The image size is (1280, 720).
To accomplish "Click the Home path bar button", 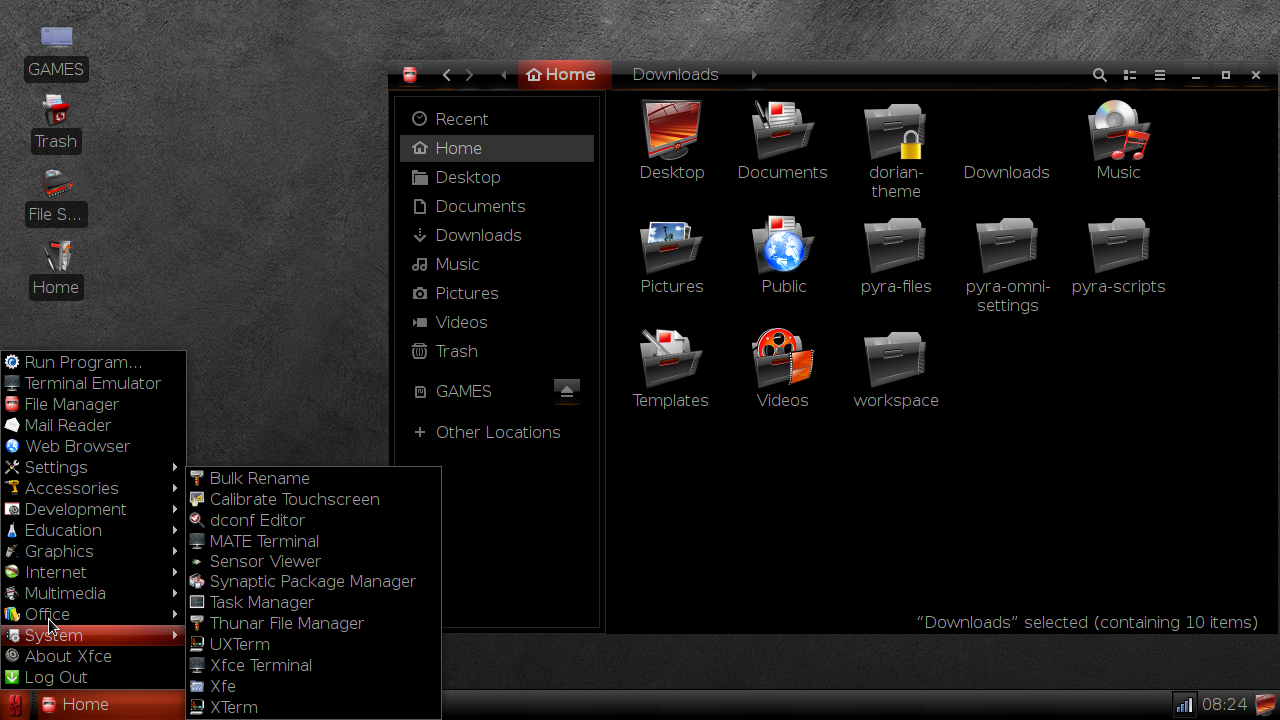I will click(x=561, y=75).
